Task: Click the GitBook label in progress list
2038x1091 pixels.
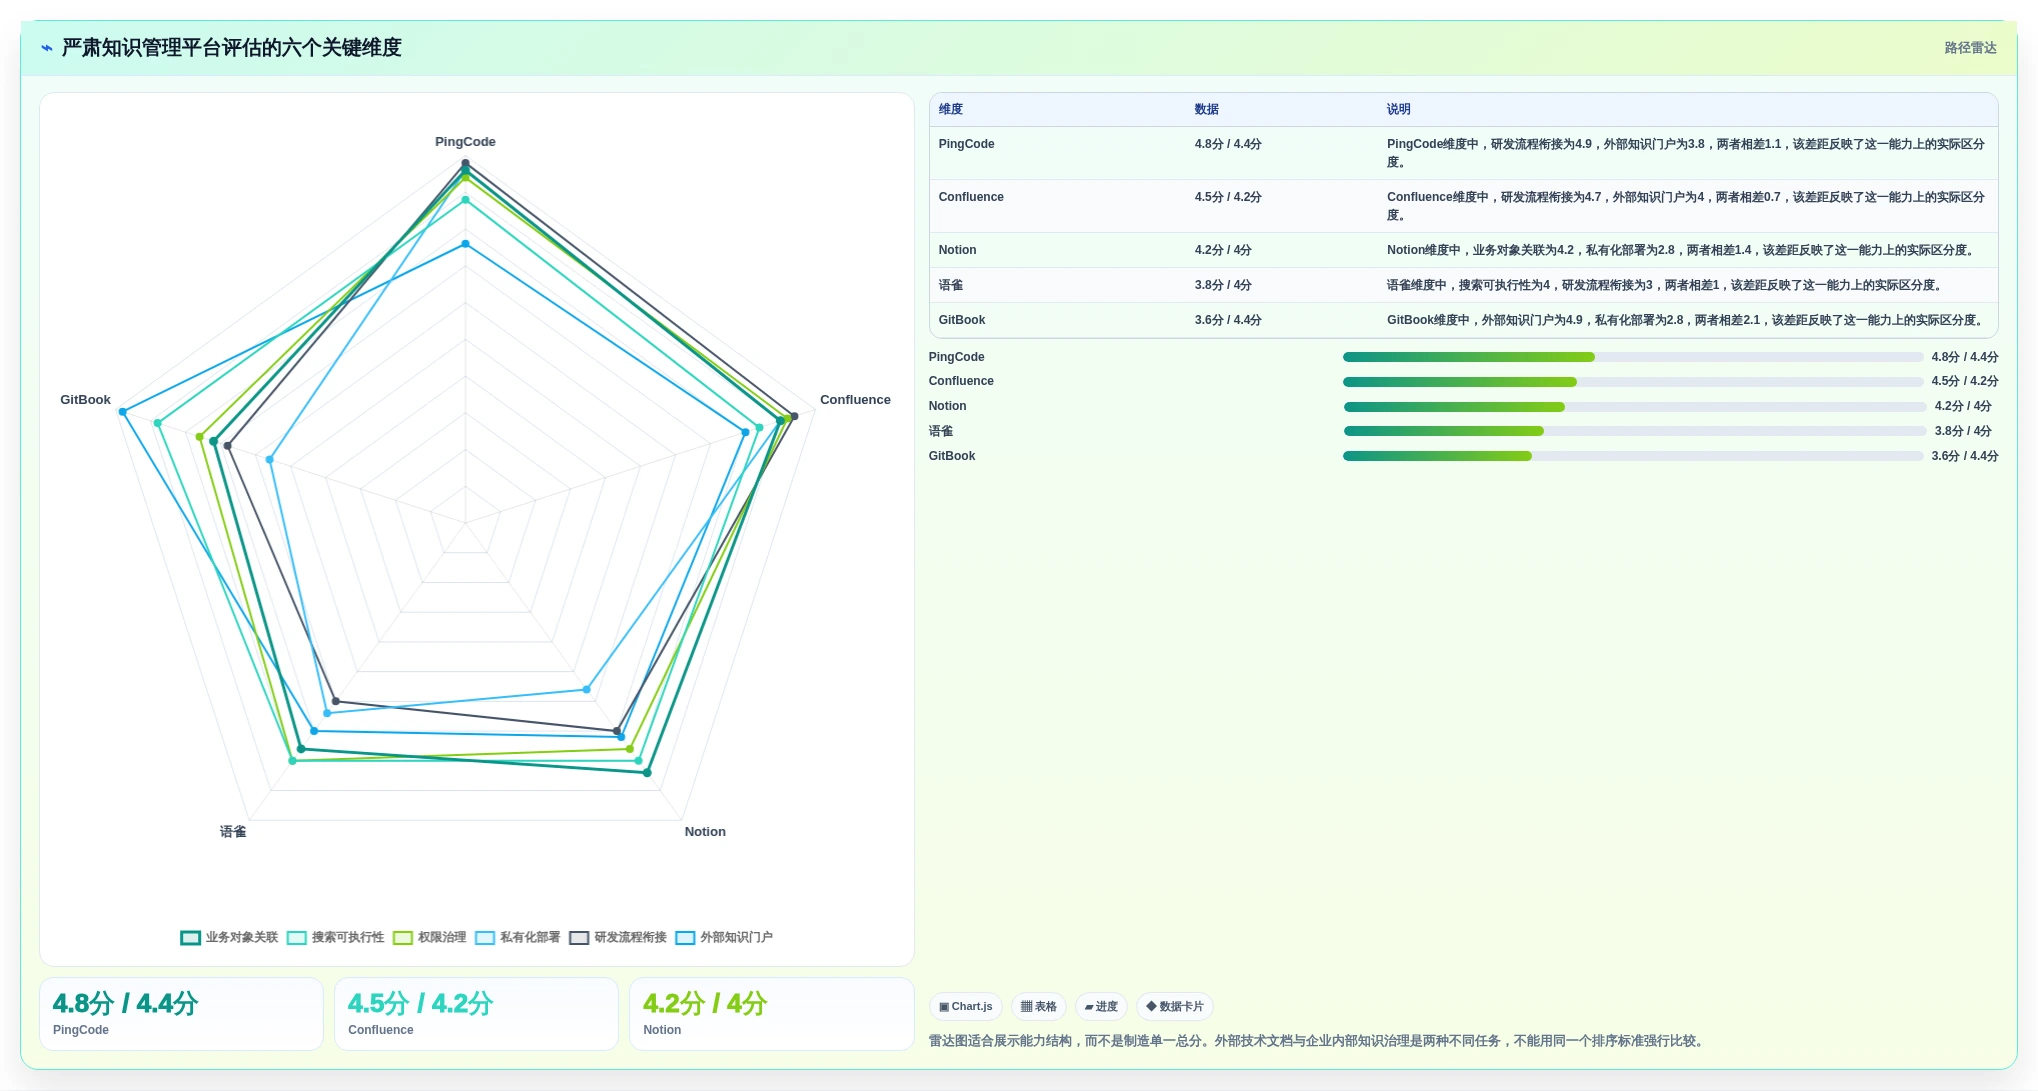Action: 952,456
